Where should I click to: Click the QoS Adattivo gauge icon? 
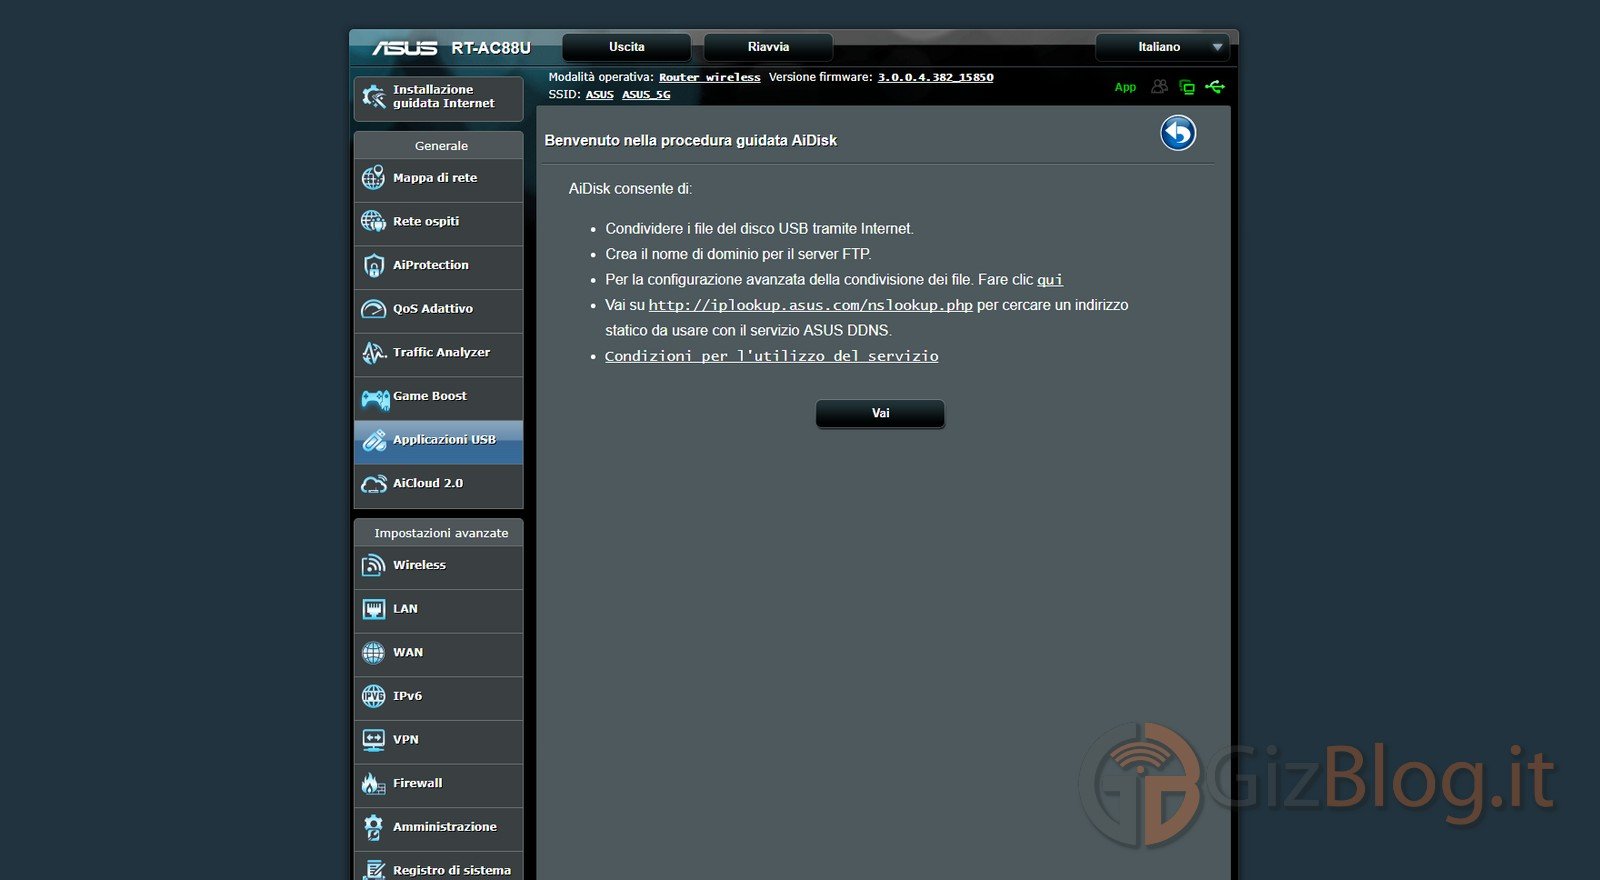pyautogui.click(x=373, y=309)
